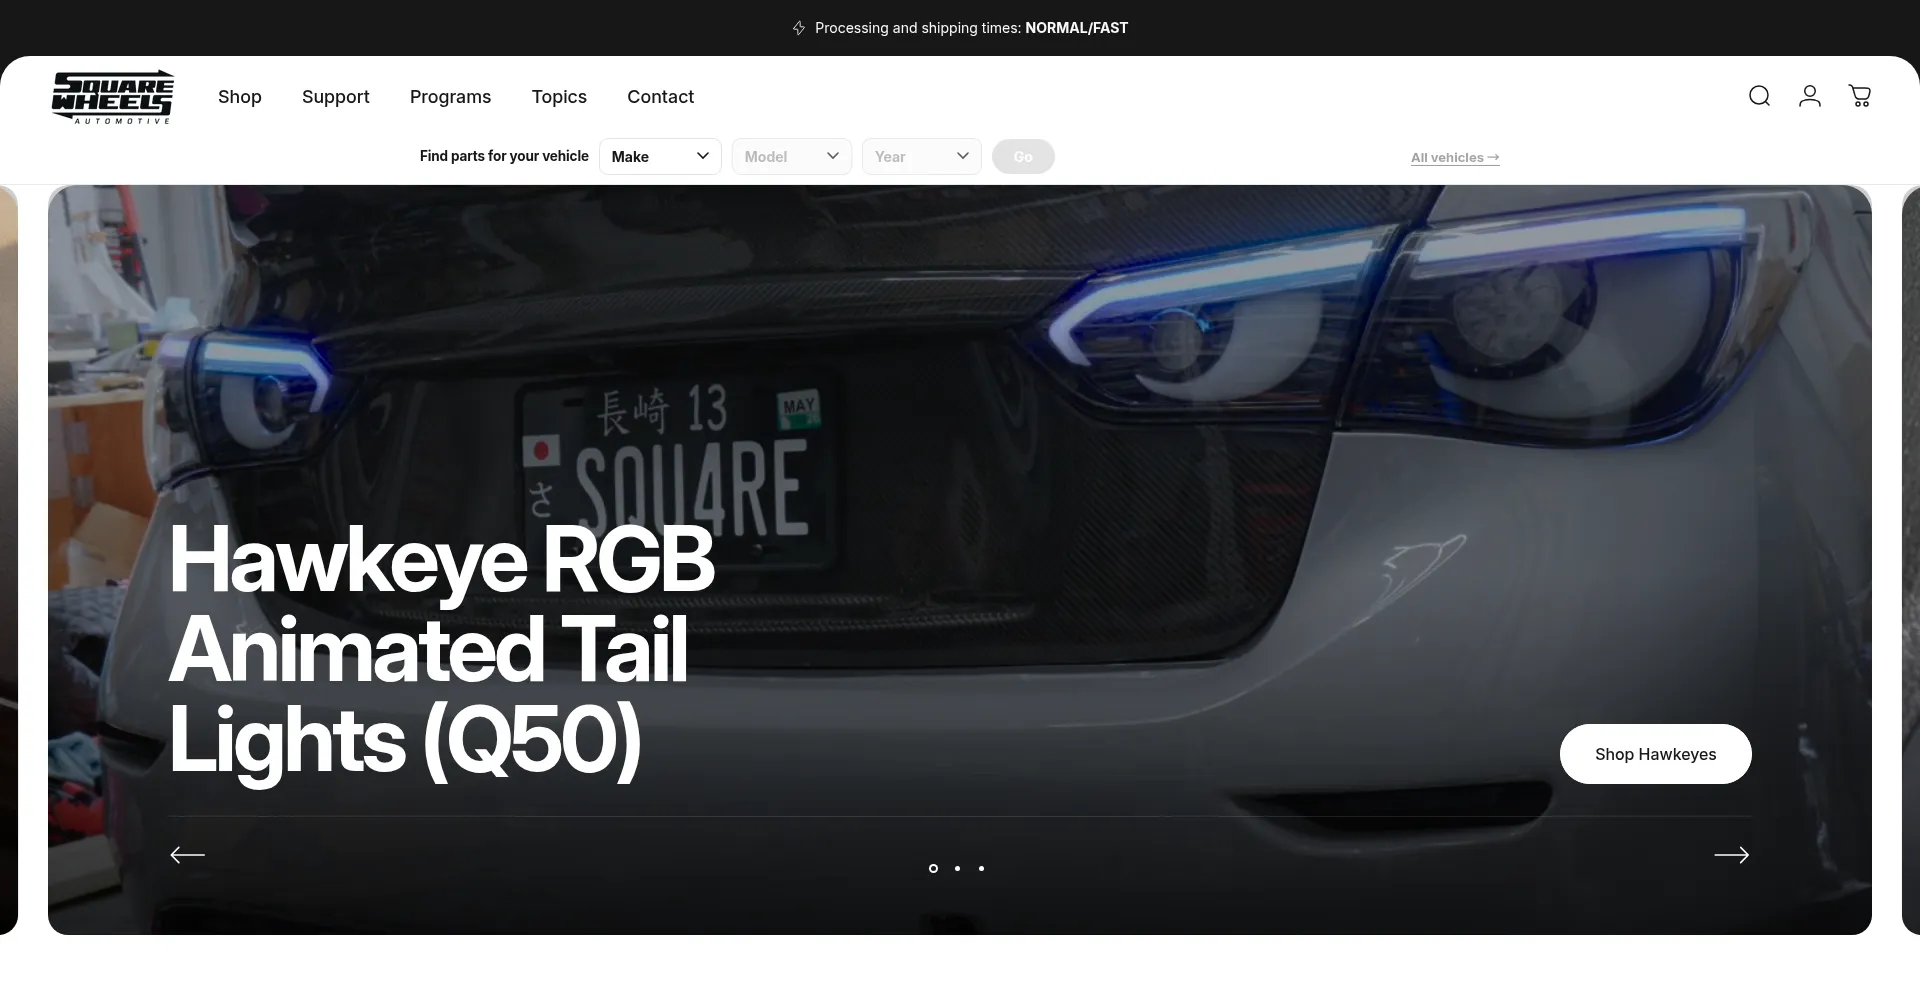
Task: Click the Square Wheels Automotive logo
Action: [113, 97]
